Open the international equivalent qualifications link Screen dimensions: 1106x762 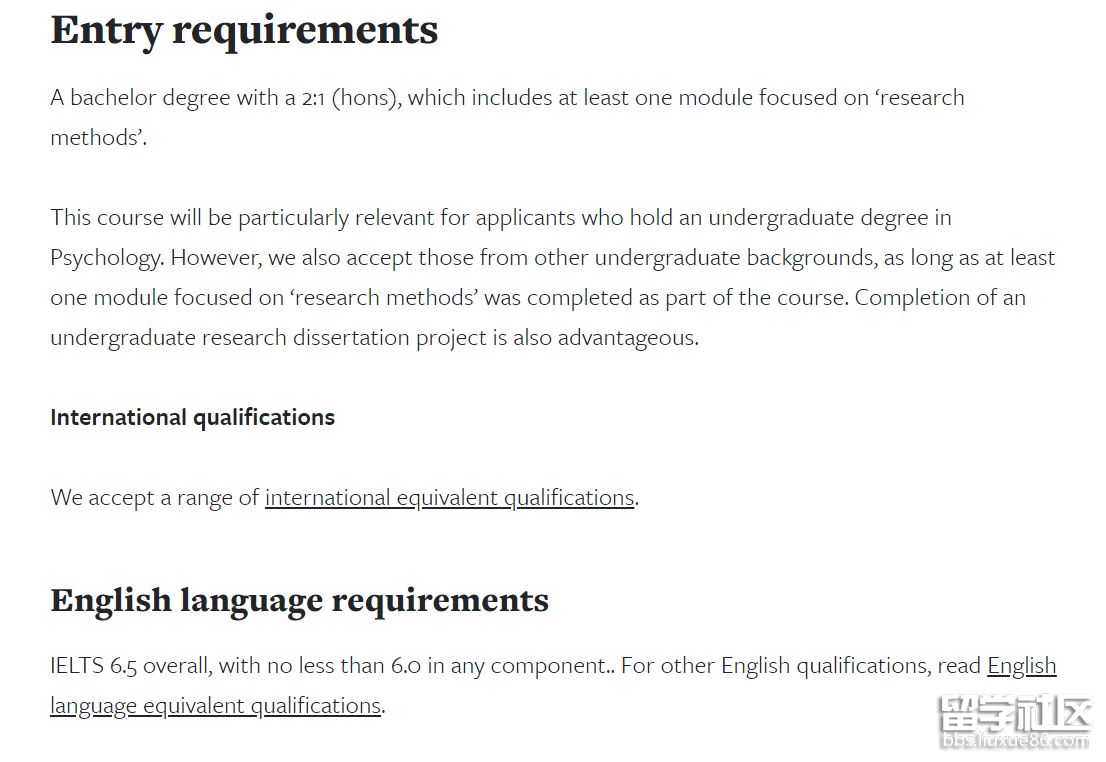pyautogui.click(x=449, y=497)
